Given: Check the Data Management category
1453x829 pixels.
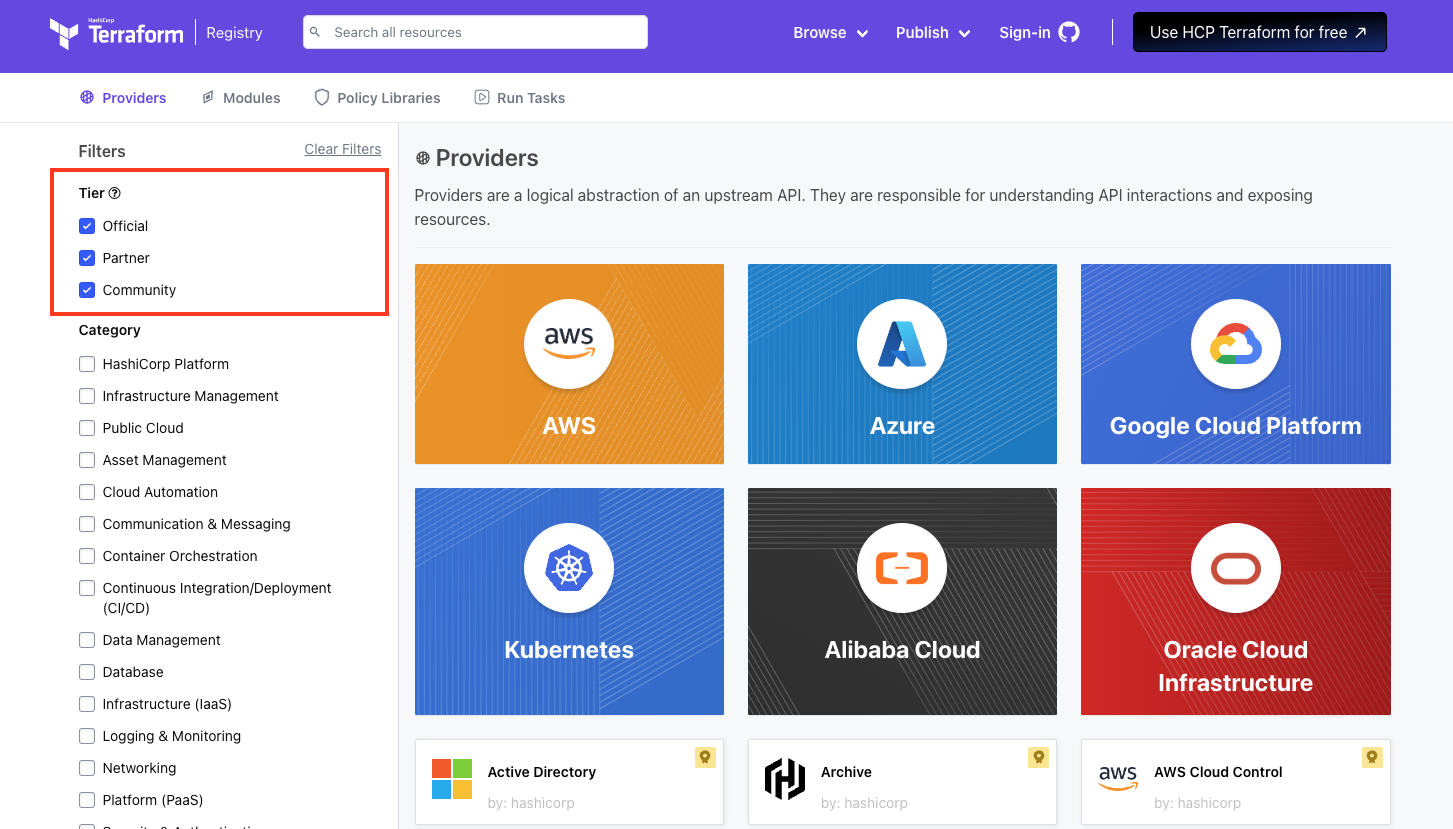Looking at the screenshot, I should [87, 640].
